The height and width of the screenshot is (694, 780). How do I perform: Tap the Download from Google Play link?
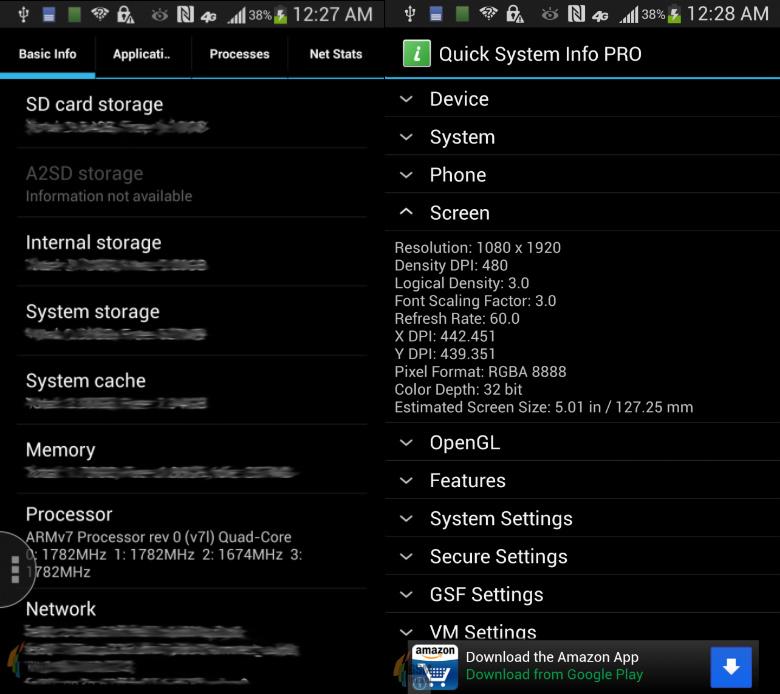tap(554, 675)
